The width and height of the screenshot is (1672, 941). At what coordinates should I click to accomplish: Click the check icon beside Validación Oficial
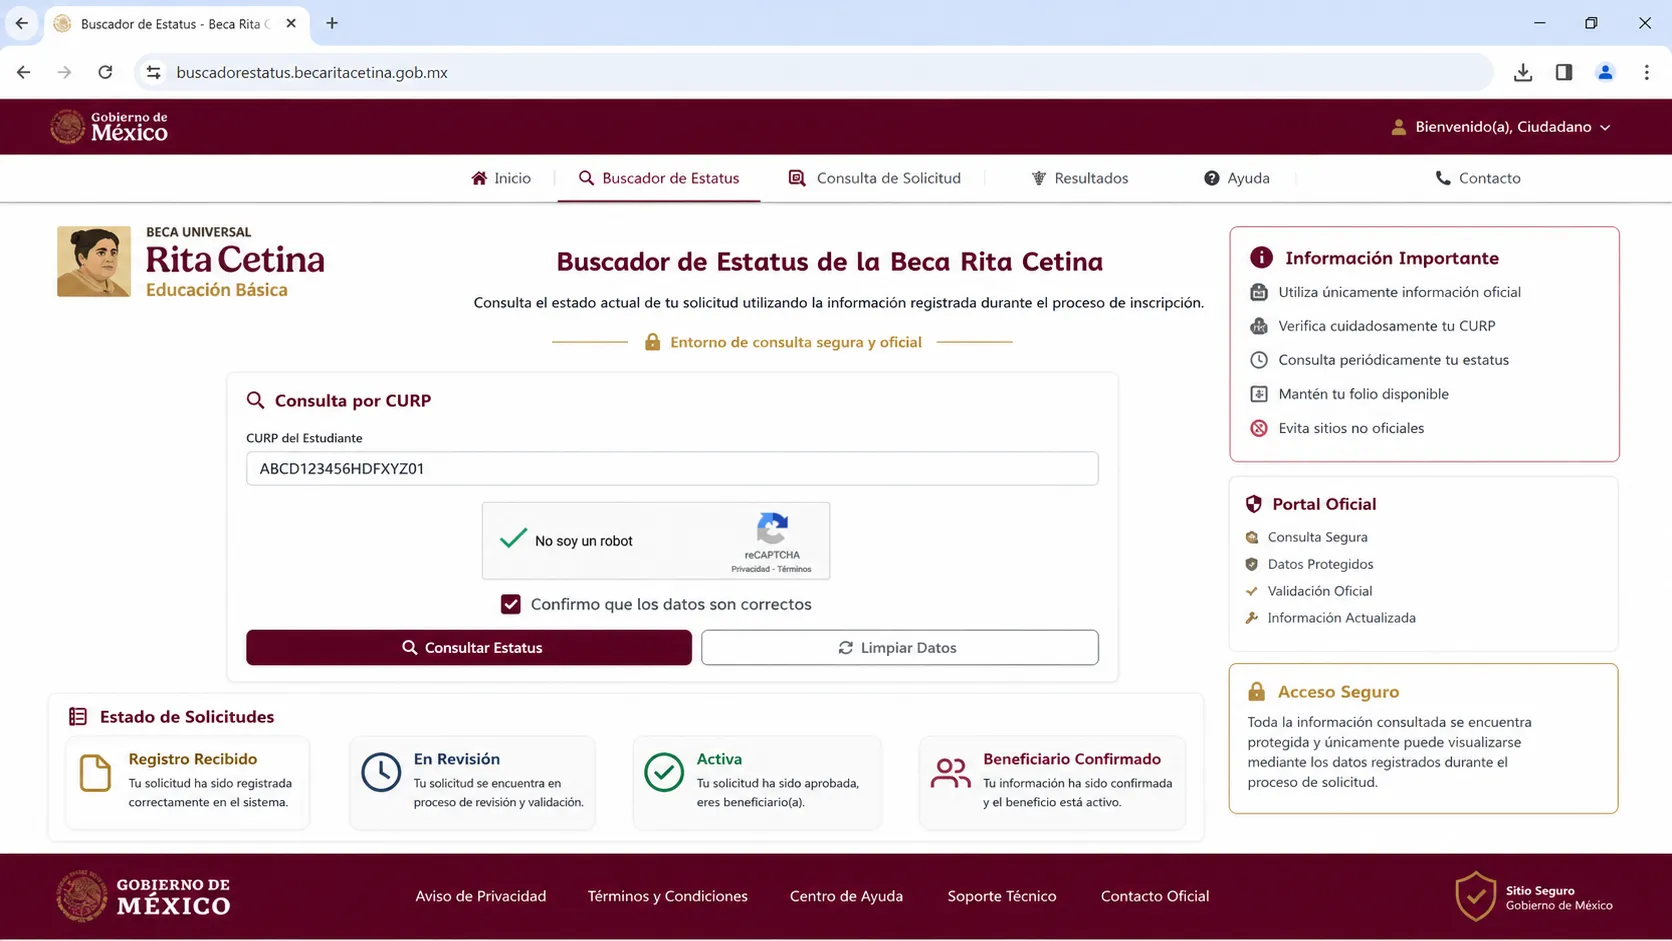(1252, 591)
